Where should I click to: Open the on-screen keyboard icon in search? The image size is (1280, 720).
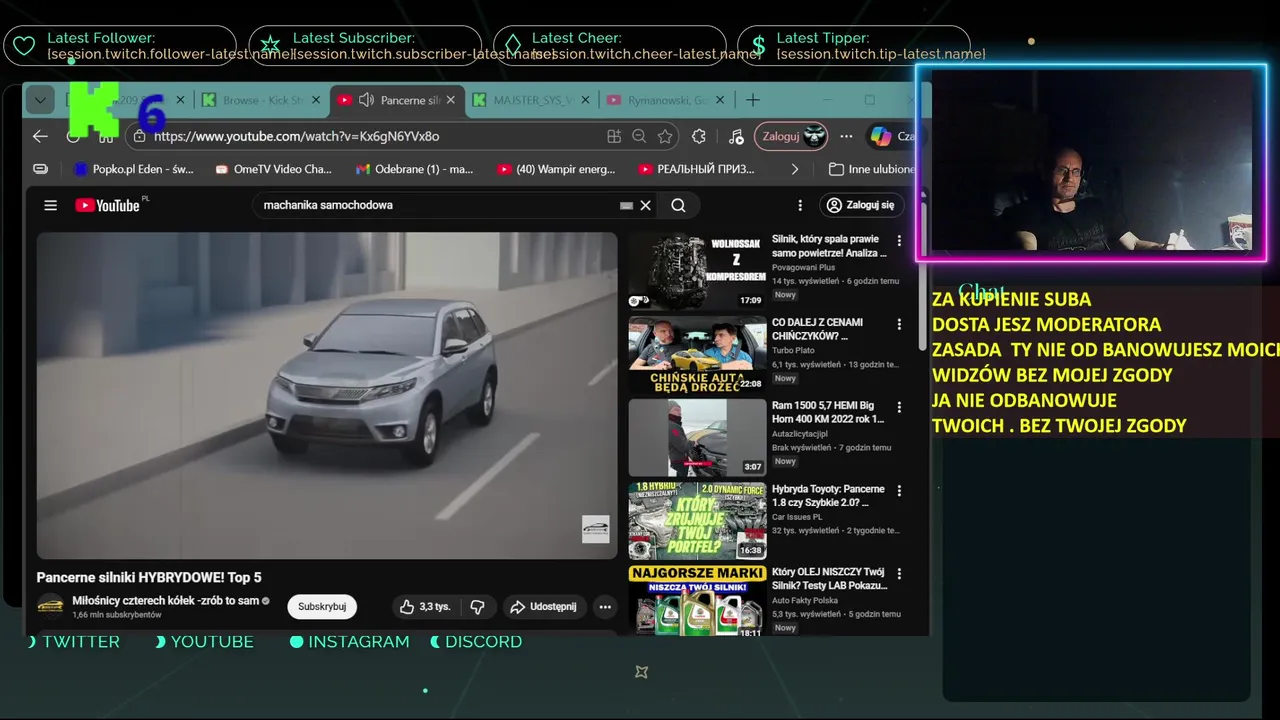click(x=626, y=205)
